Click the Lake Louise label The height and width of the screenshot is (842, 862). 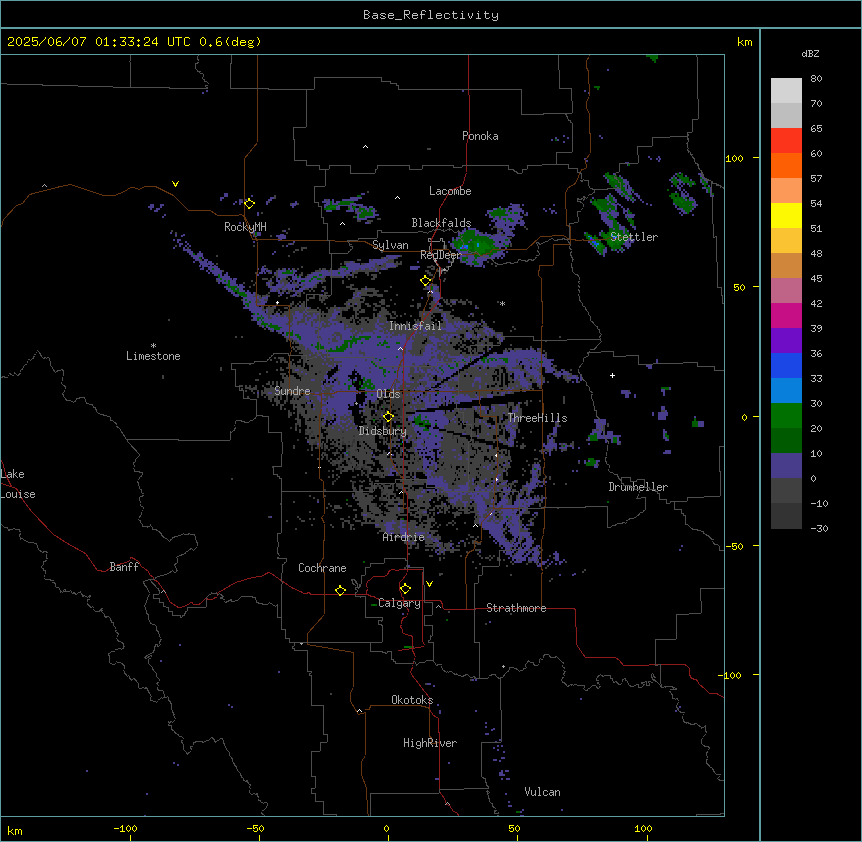18,484
